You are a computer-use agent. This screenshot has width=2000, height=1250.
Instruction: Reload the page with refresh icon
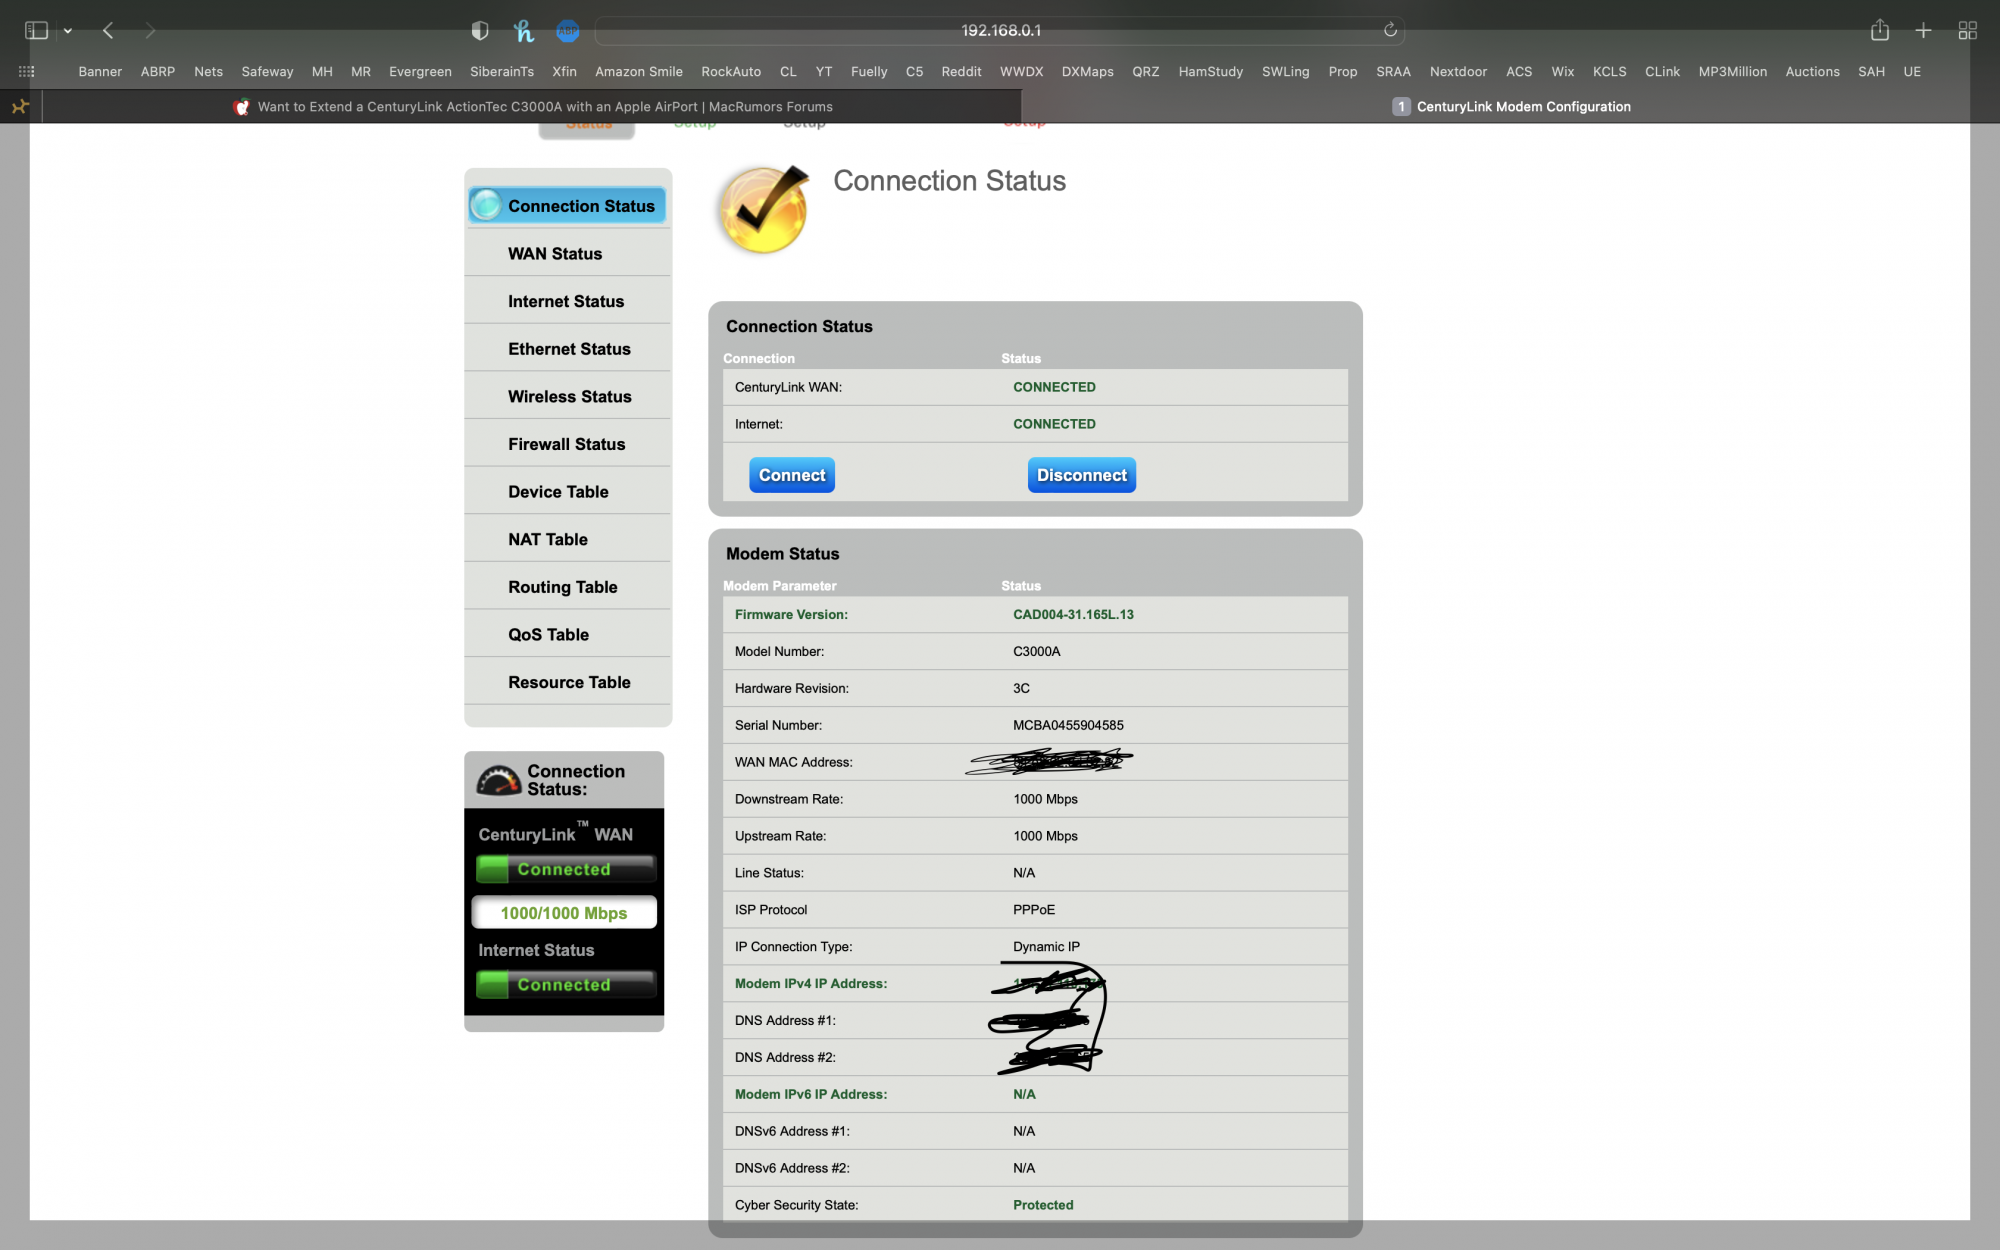click(x=1390, y=30)
